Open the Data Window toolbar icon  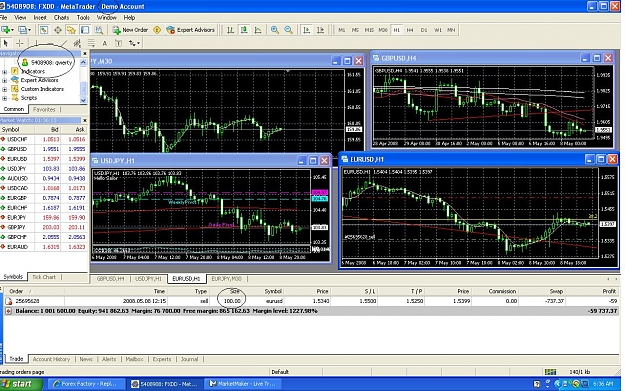pos(58,30)
